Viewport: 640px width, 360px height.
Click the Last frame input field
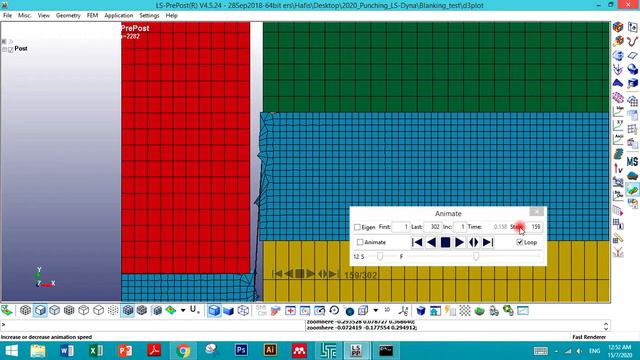(x=433, y=227)
